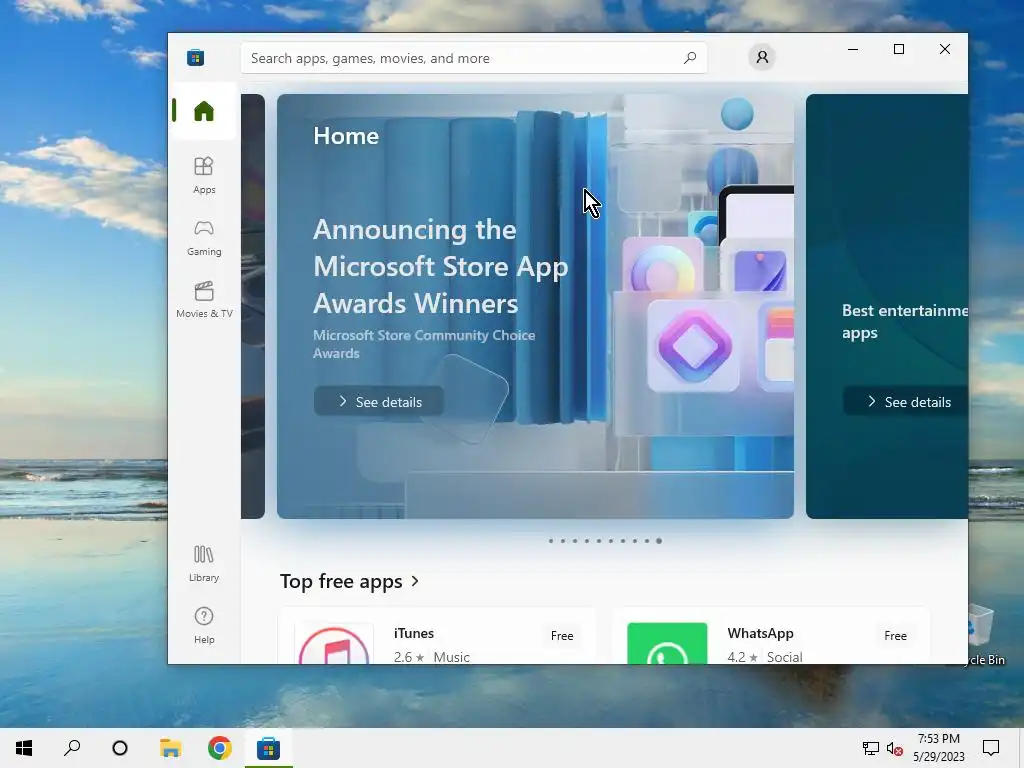Open the Help page

tap(204, 626)
